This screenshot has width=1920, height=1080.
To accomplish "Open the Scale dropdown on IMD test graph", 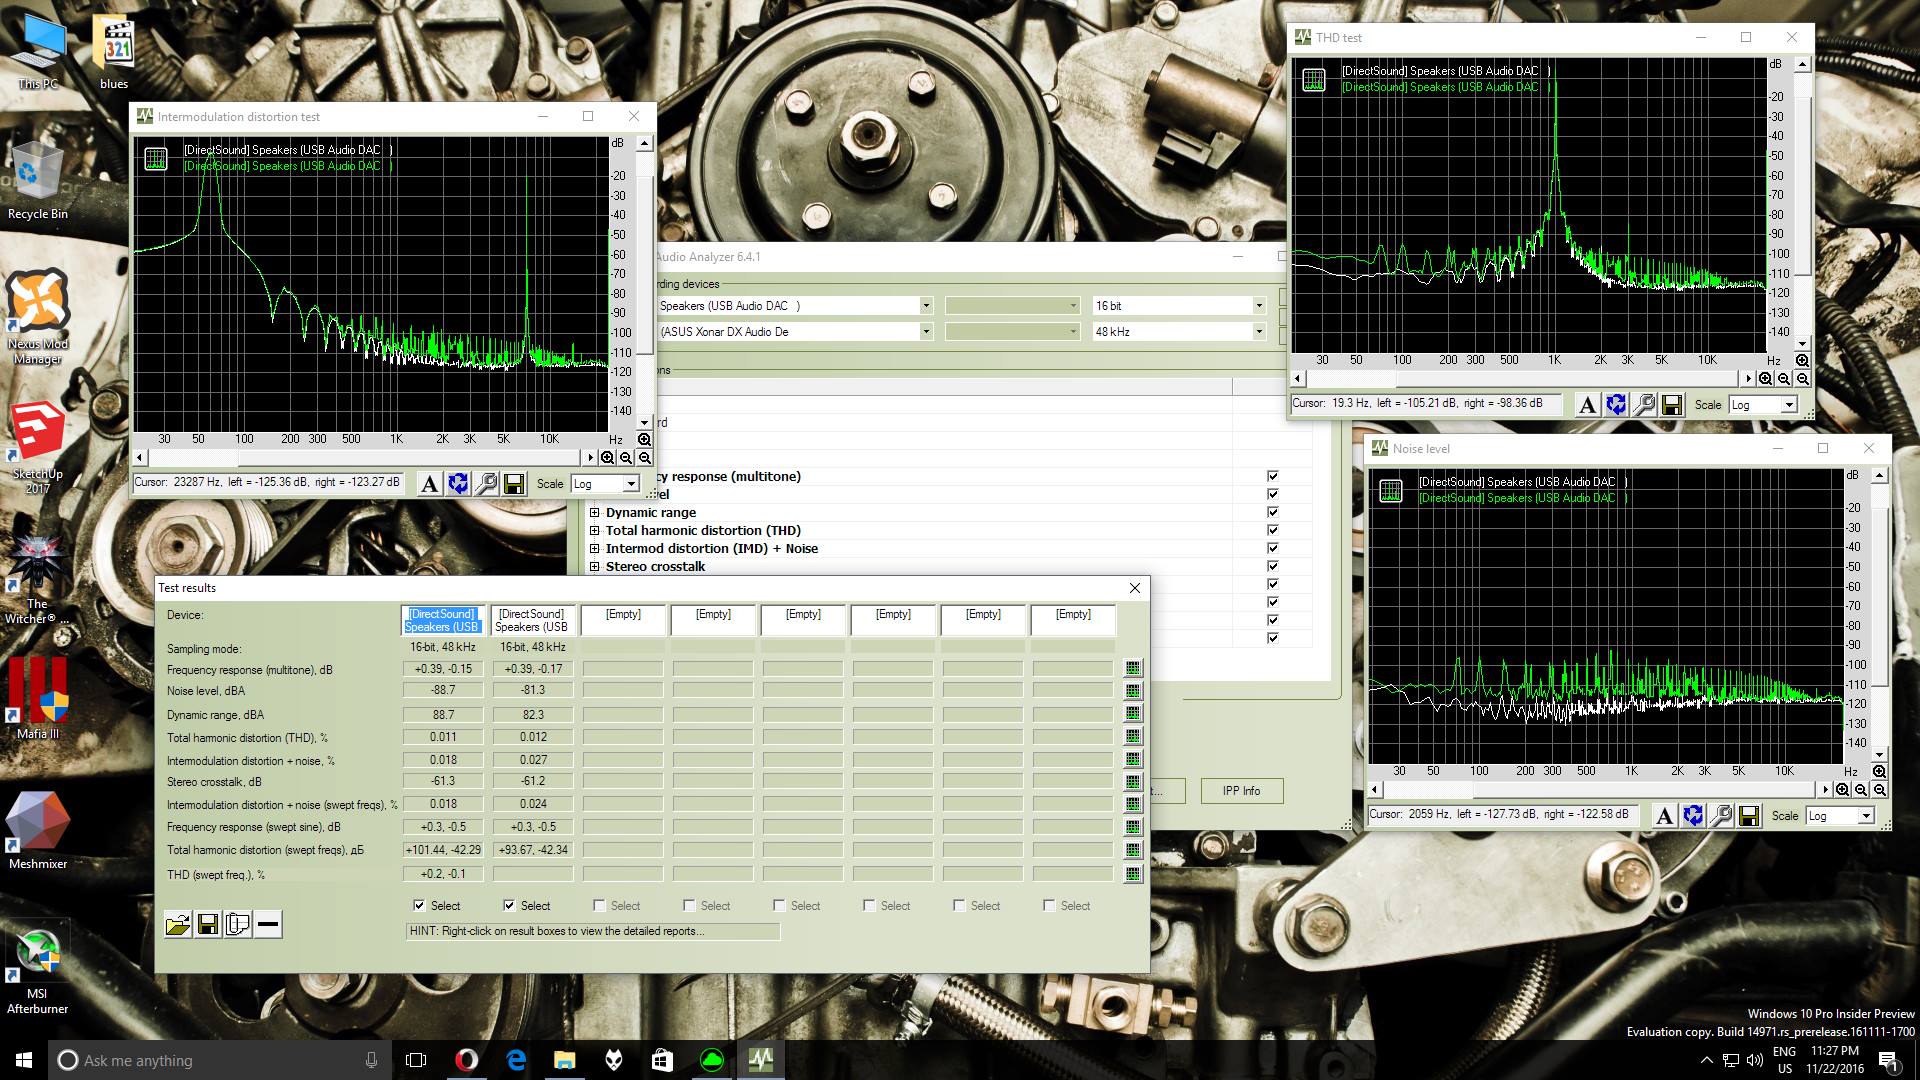I will [607, 484].
